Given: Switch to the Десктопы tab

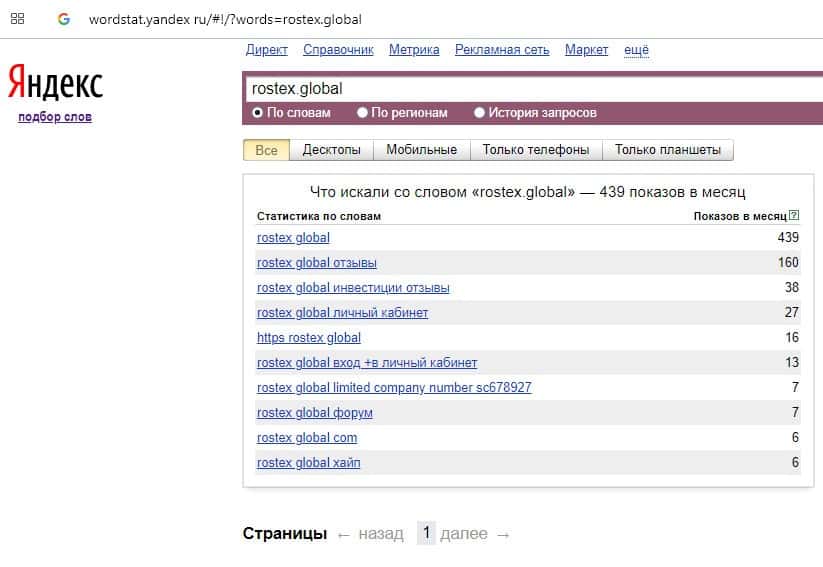Looking at the screenshot, I should coord(331,150).
